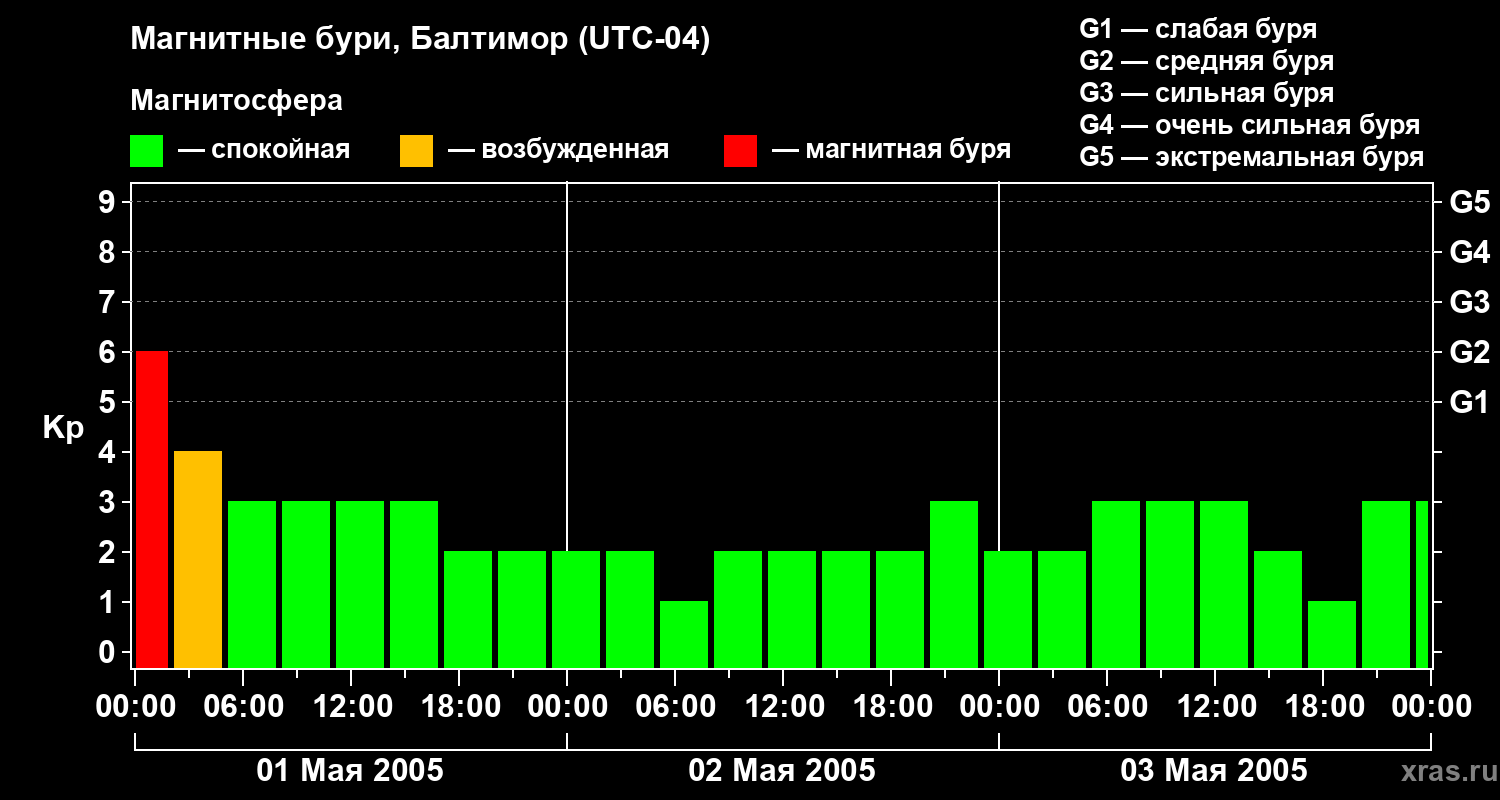
Task: Click the G2 label on the right axis
Action: [1470, 353]
